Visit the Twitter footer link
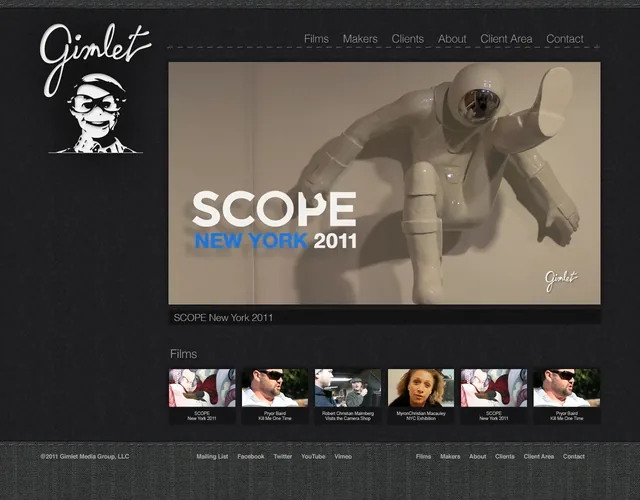 tap(283, 456)
